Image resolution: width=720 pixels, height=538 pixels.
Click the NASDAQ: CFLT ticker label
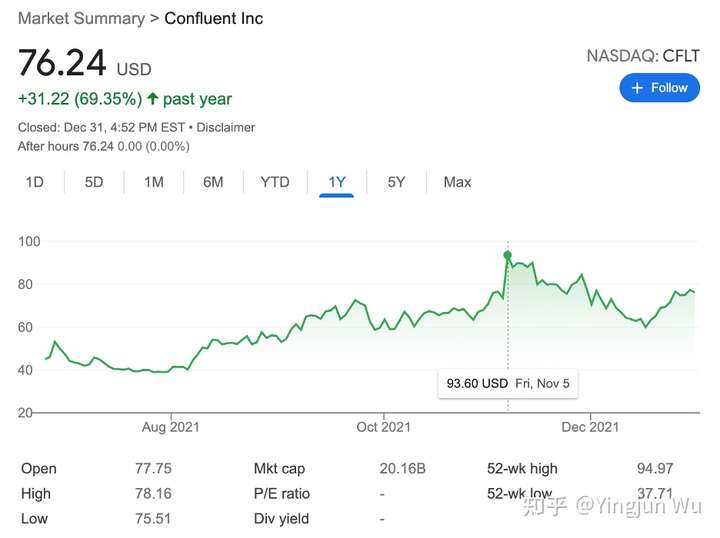(x=643, y=56)
